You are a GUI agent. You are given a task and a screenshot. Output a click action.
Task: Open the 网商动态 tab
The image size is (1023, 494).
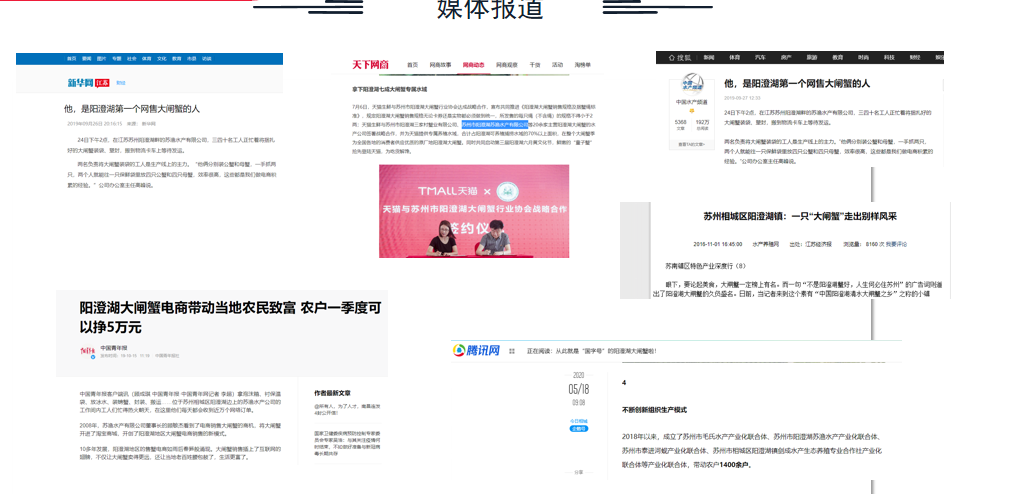473,65
